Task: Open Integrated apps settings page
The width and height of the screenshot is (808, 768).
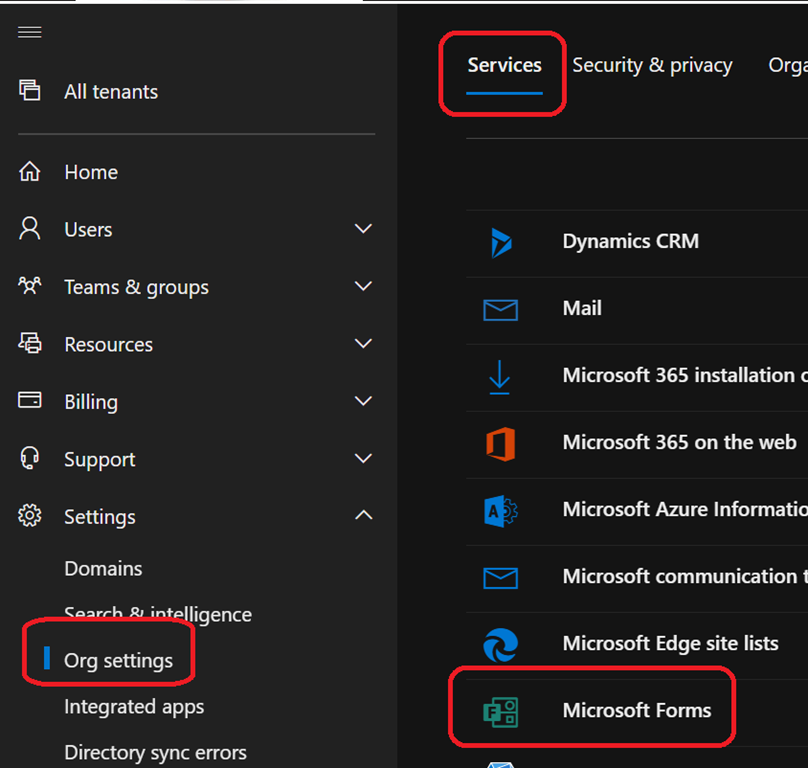Action: [134, 706]
